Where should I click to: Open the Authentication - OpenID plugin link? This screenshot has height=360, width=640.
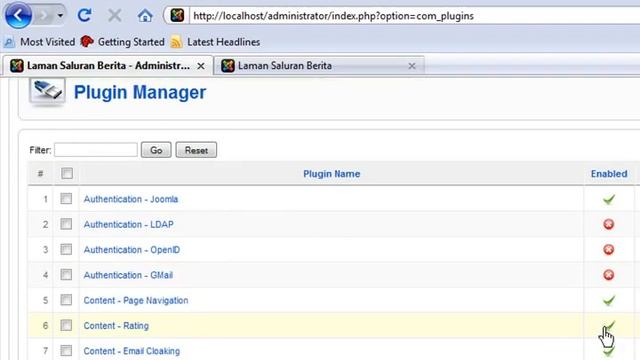click(131, 250)
